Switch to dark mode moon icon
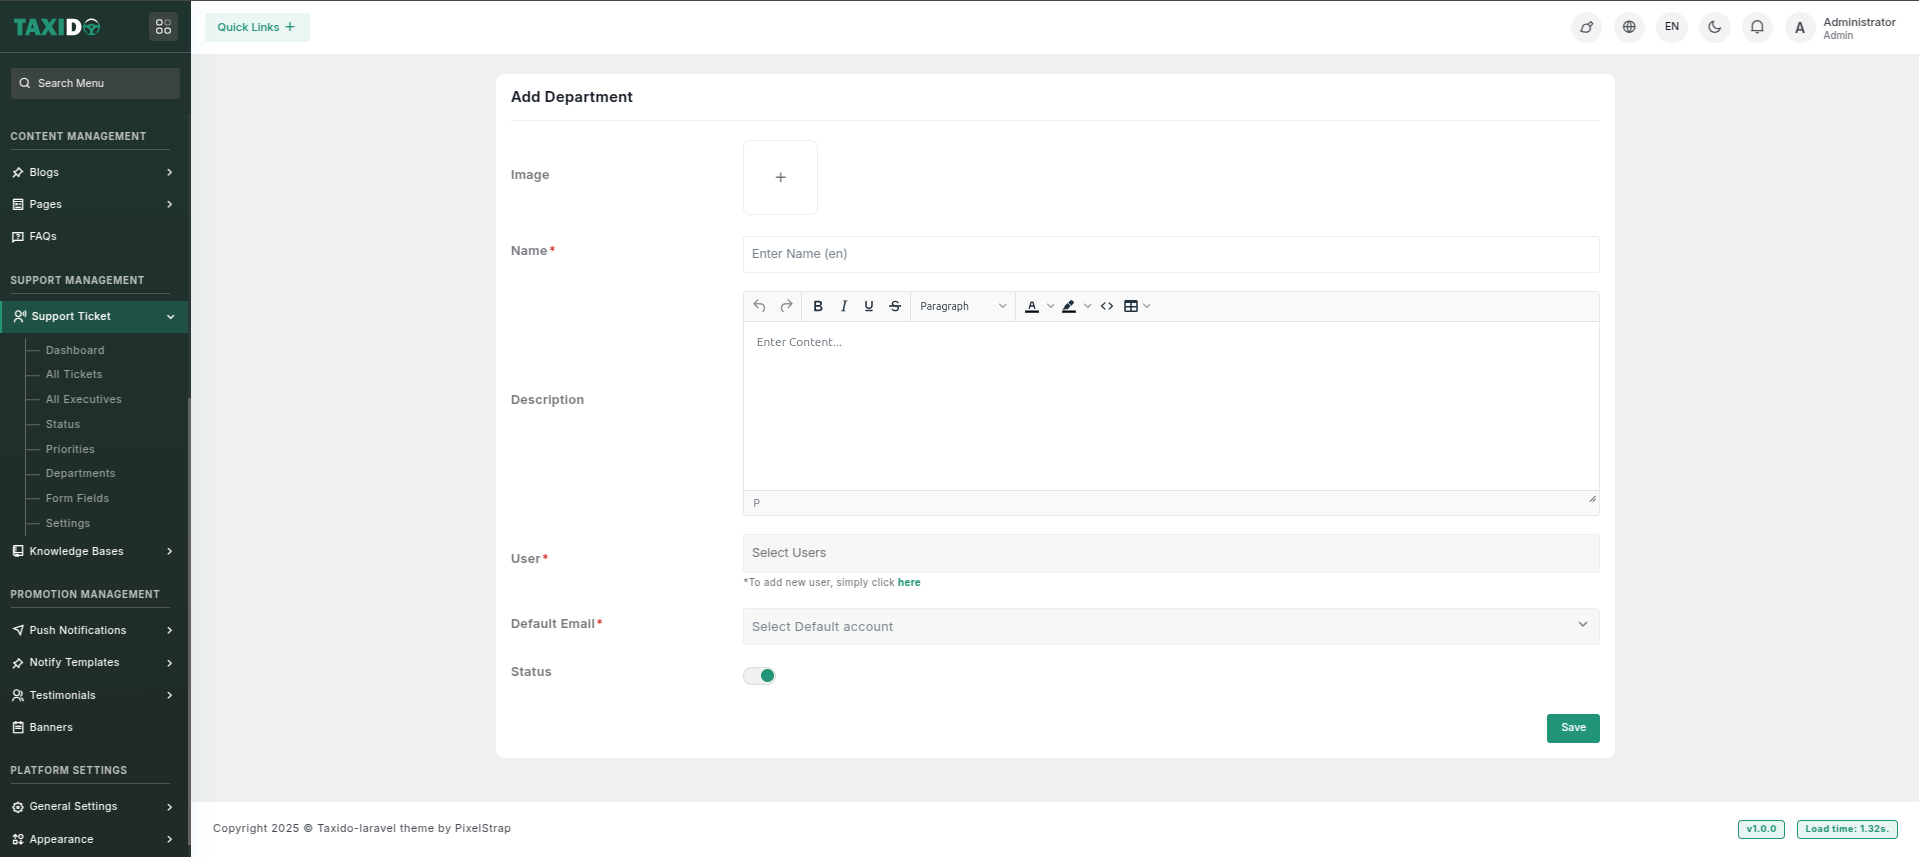 [1714, 27]
